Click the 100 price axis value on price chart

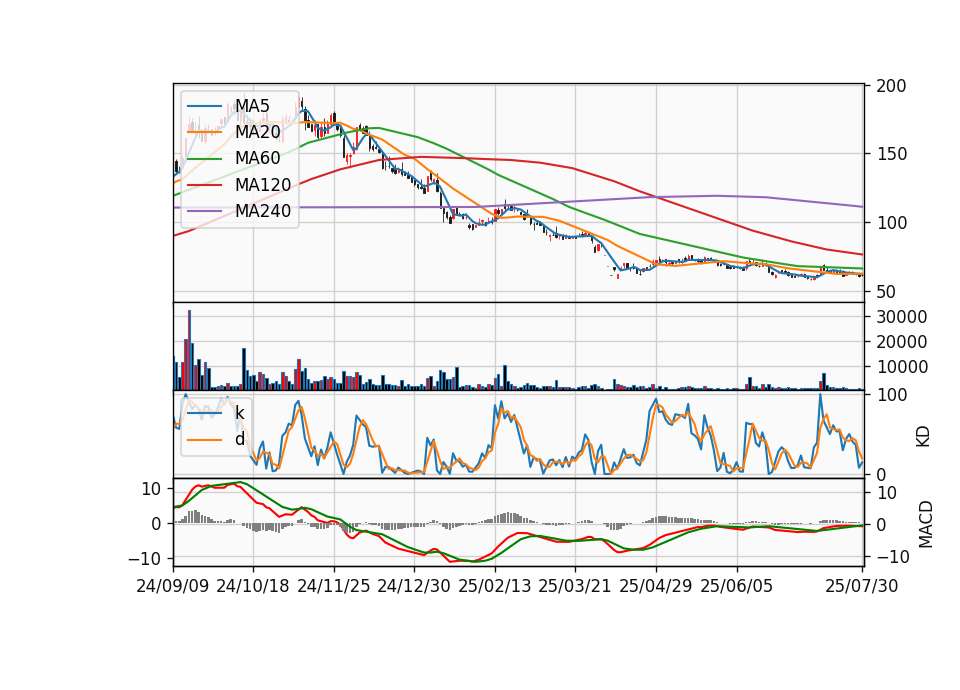coord(891,223)
